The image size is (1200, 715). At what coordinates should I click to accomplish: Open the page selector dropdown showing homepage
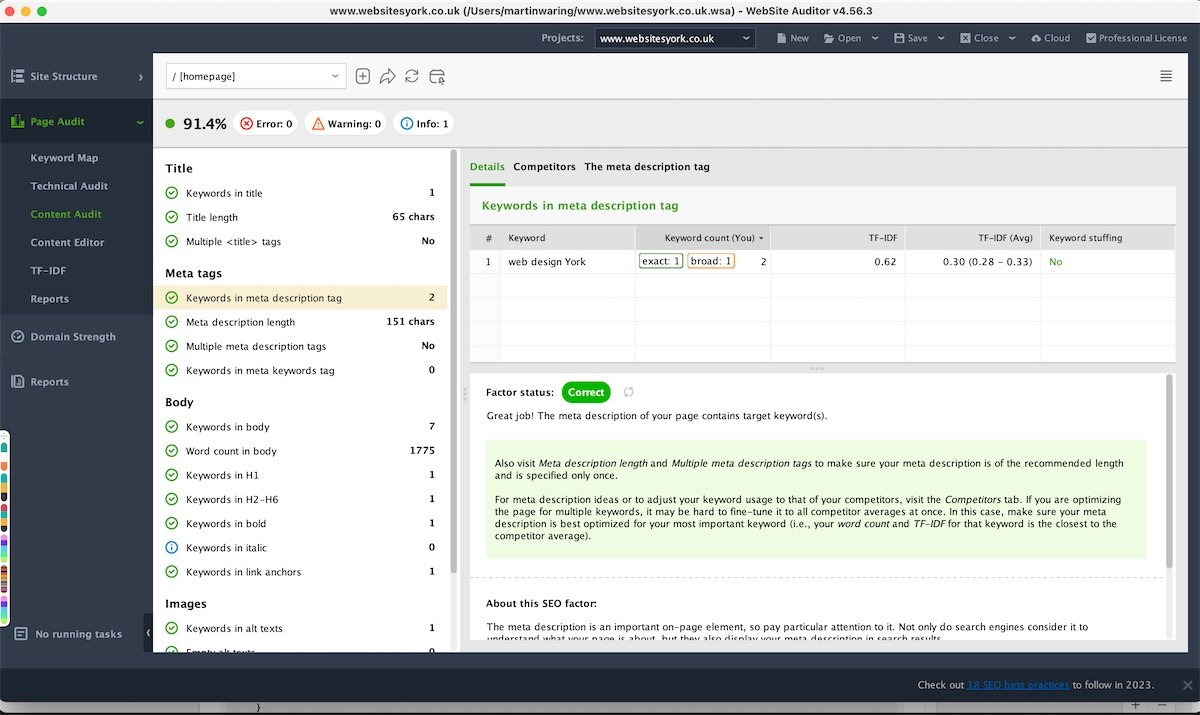point(256,76)
